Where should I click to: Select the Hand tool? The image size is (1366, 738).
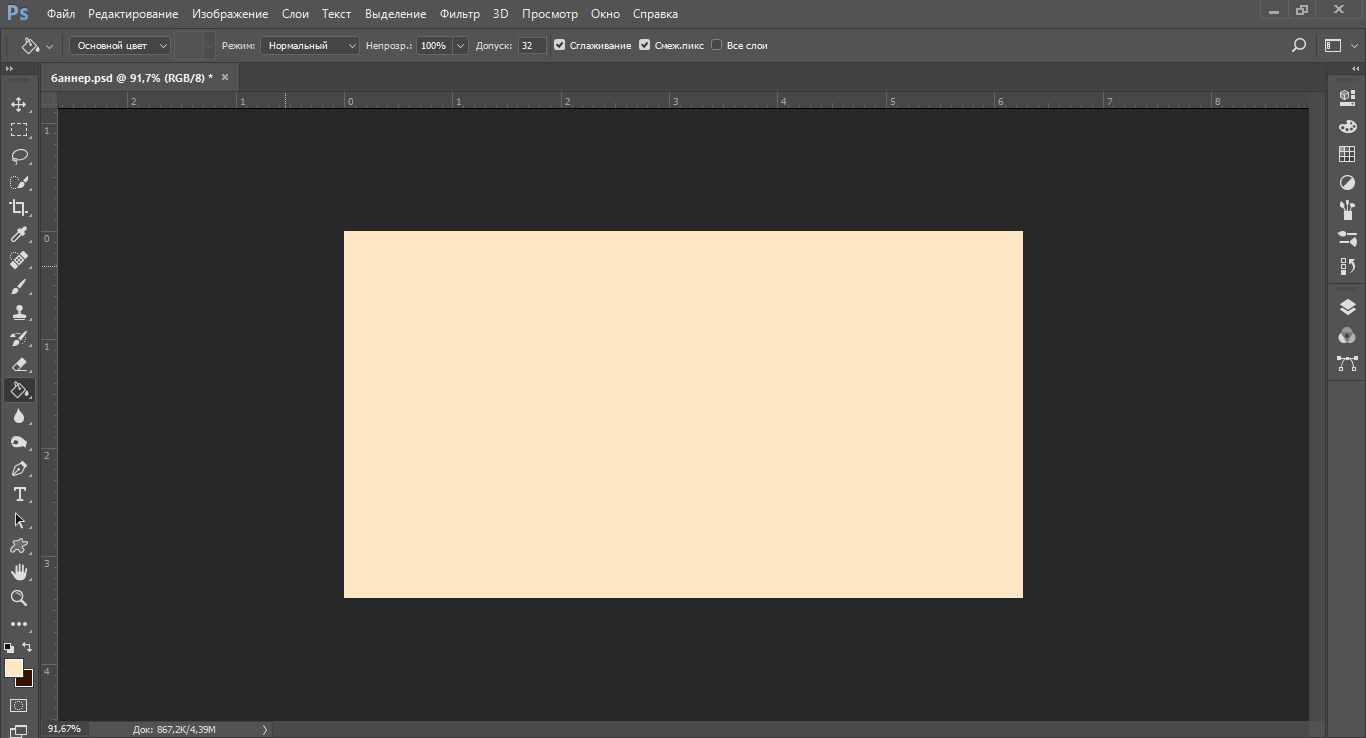19,572
